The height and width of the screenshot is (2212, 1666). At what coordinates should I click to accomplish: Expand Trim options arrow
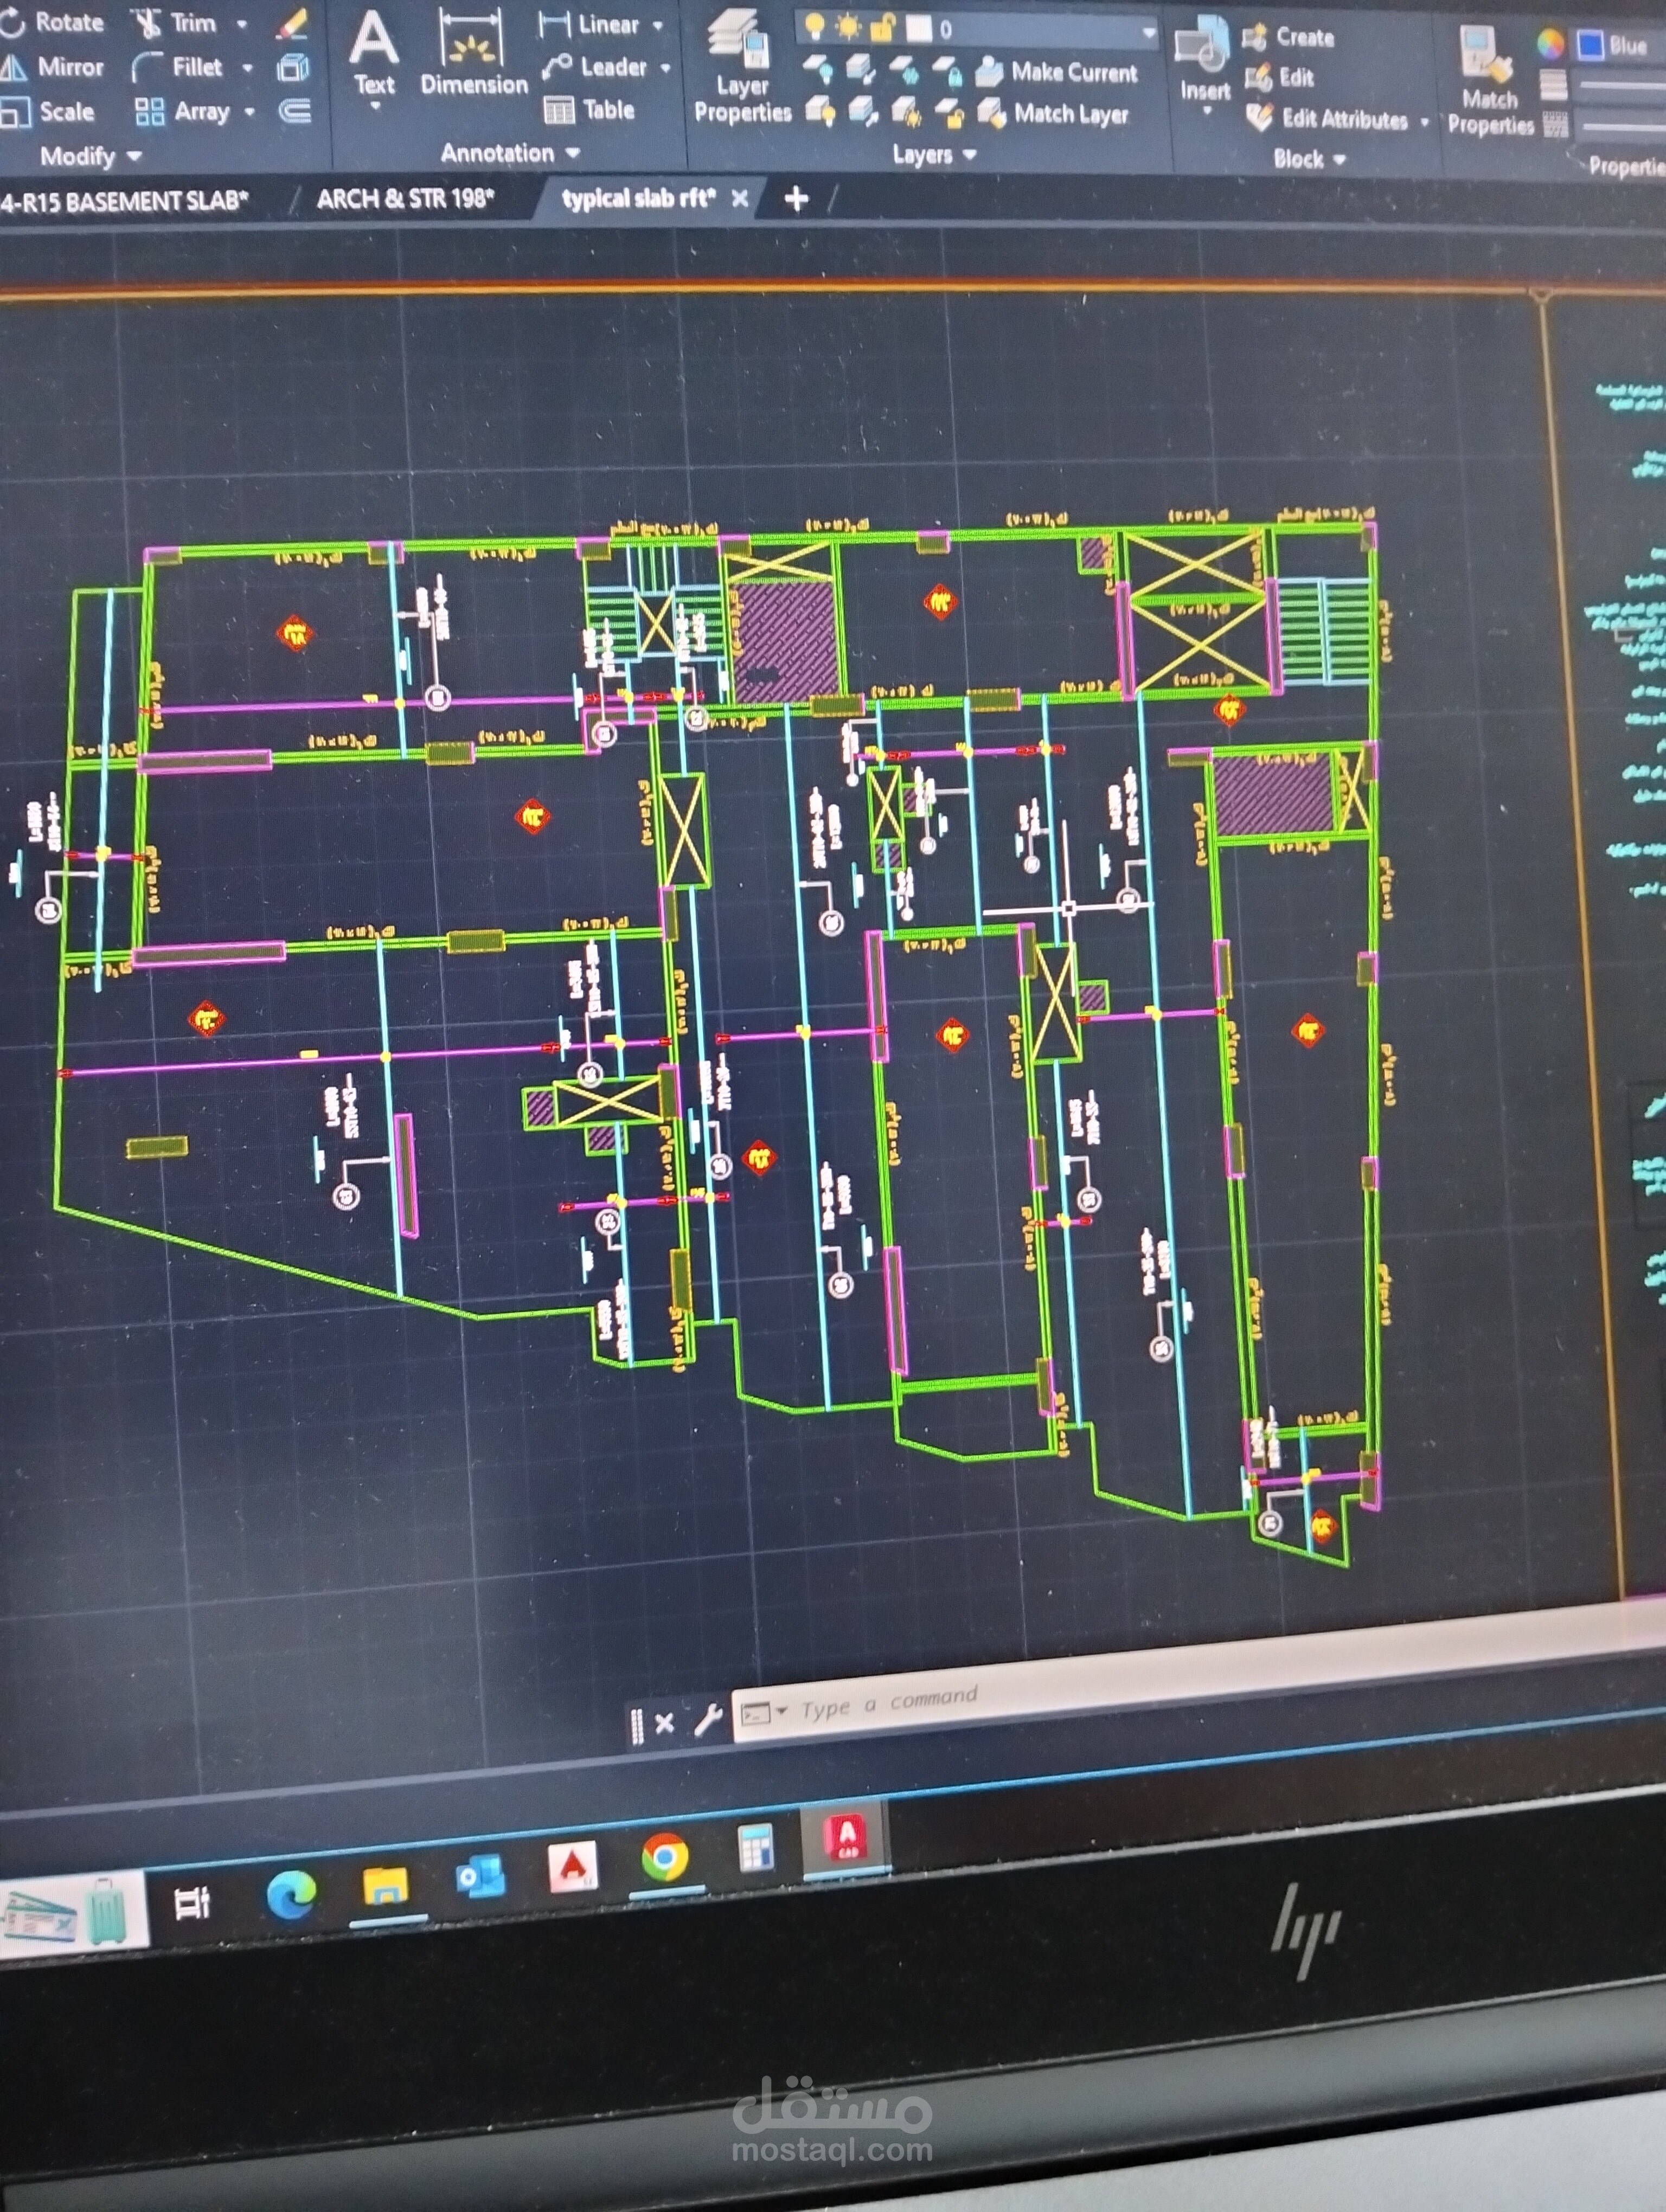click(x=241, y=24)
